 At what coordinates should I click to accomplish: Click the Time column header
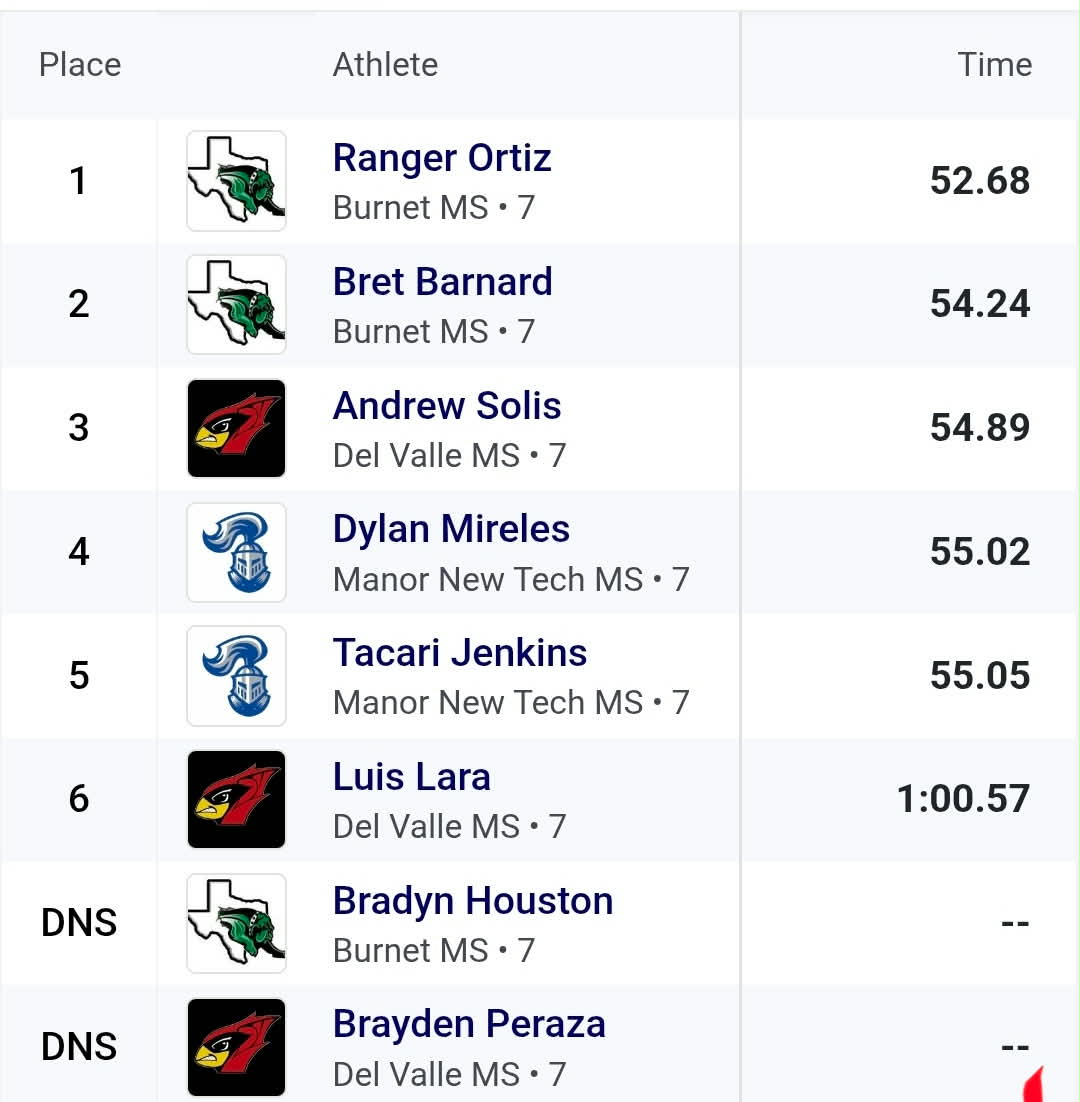click(x=994, y=65)
